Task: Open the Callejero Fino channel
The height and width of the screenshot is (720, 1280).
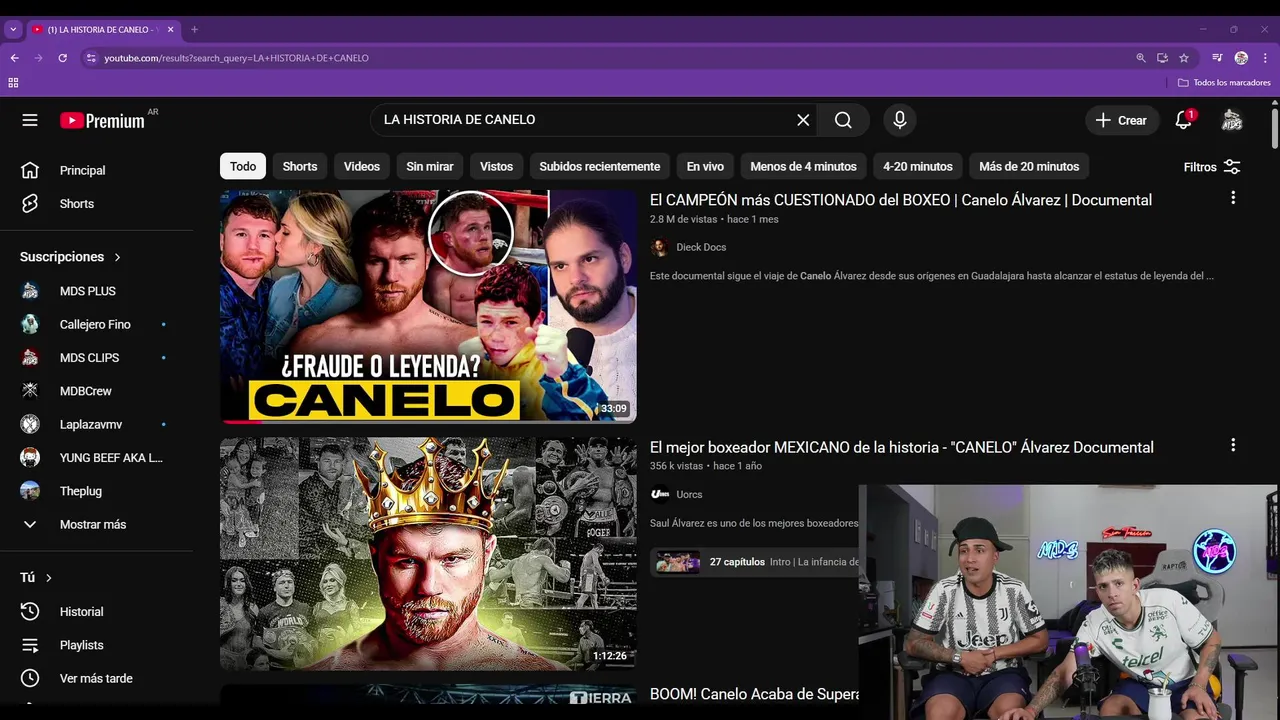Action: point(96,324)
